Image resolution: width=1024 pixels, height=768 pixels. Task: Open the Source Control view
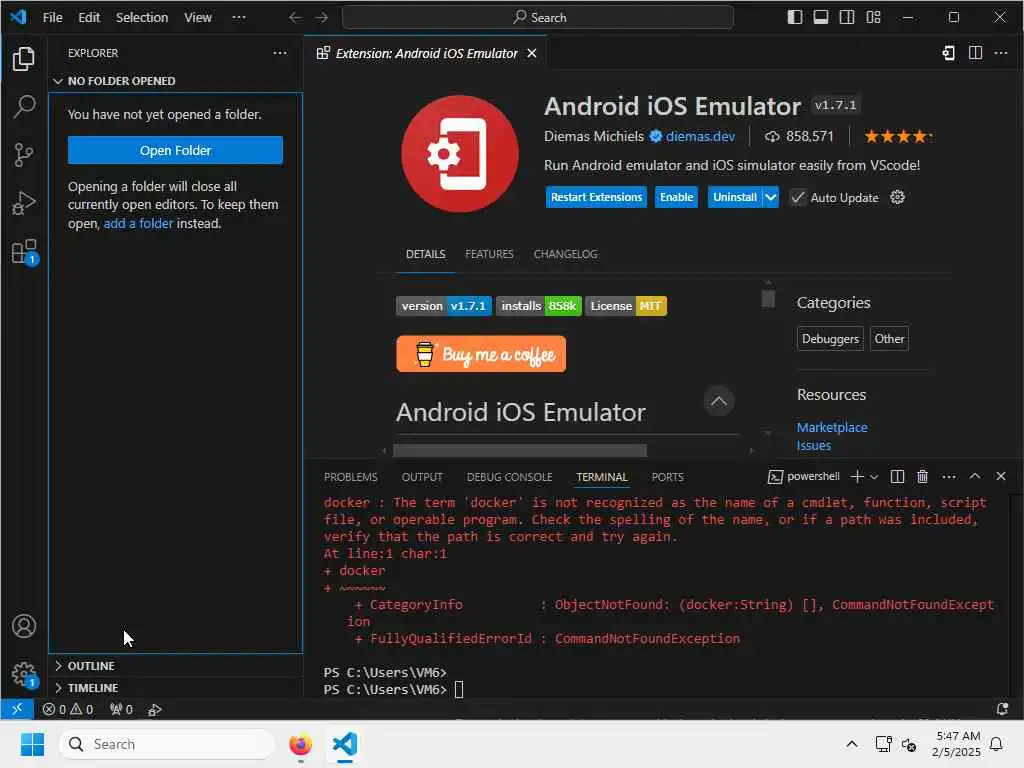pyautogui.click(x=24, y=155)
